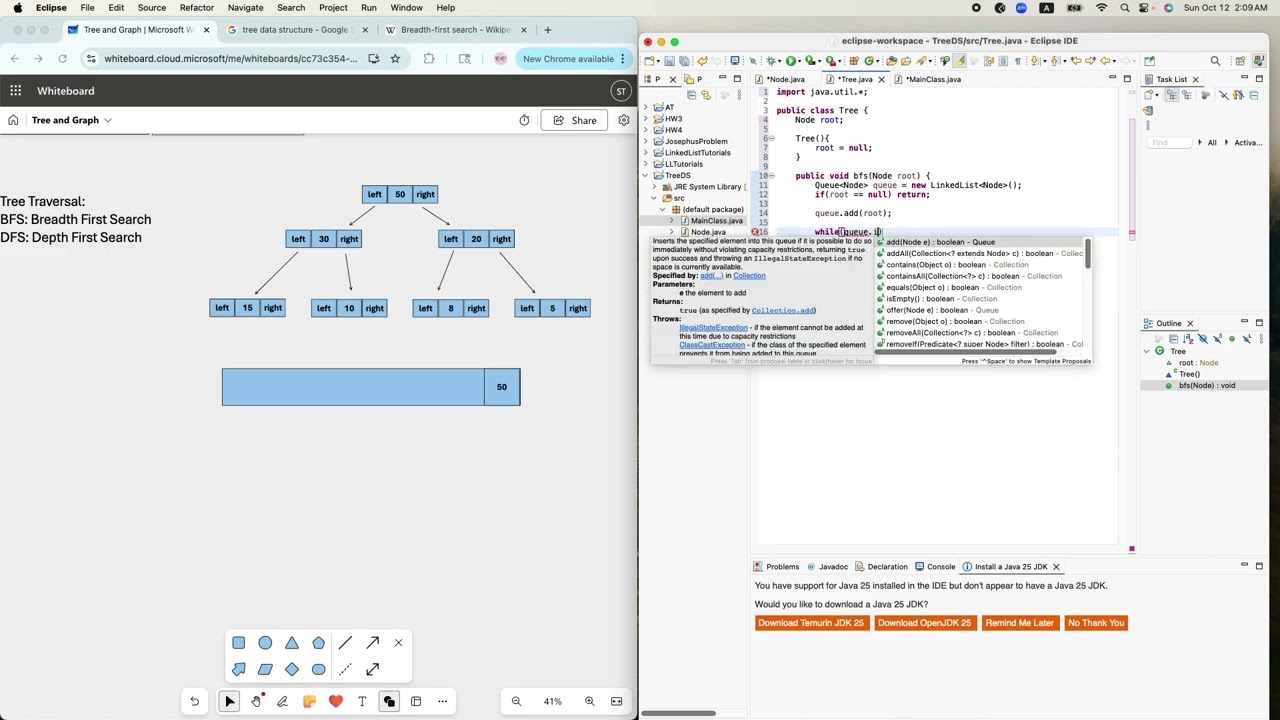
Task: Collapse the Tree class in Outline
Action: [x=1147, y=351]
